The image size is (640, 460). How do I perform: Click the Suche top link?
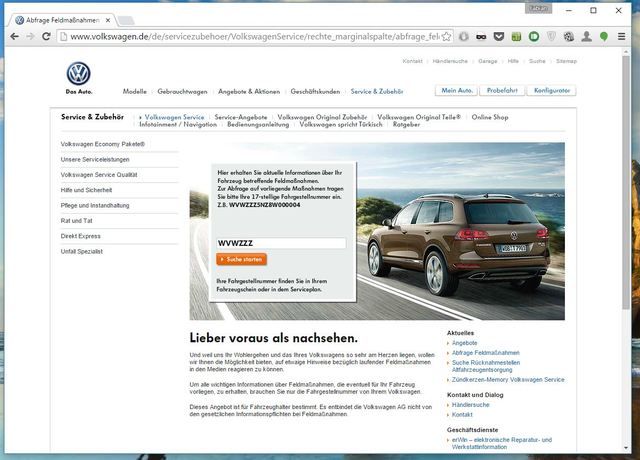point(537,61)
